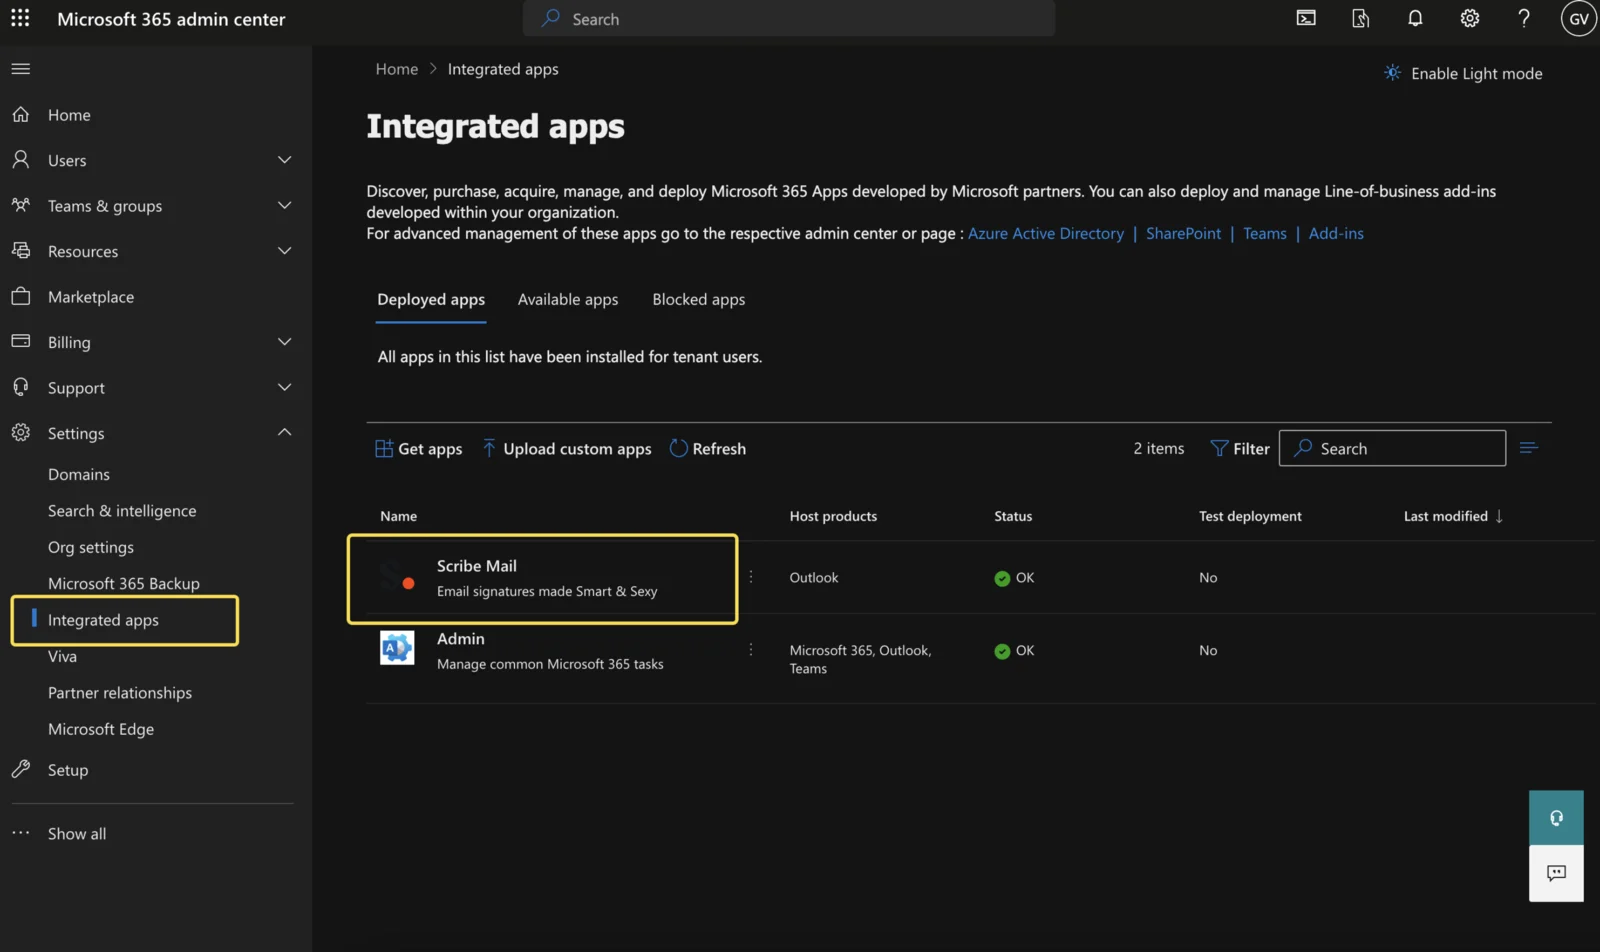Open Microsoft 365 Backup
Viewport: 1600px width, 952px height.
pyautogui.click(x=124, y=583)
